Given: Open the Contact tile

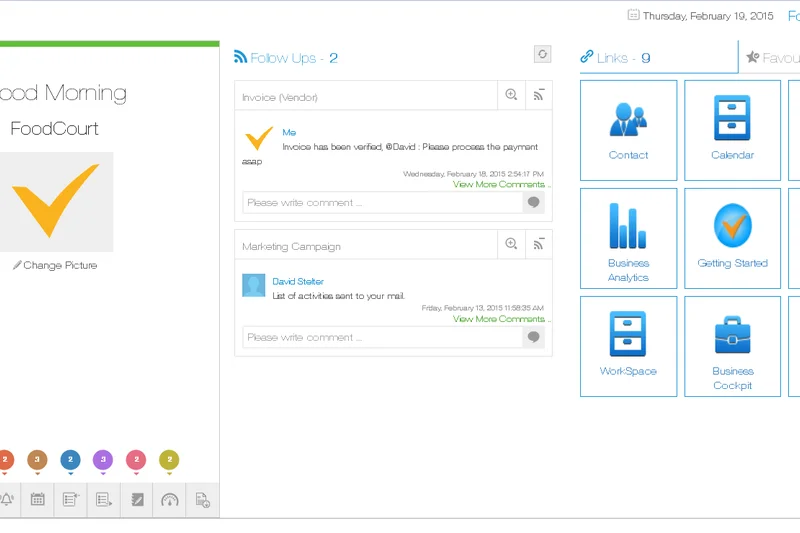Looking at the screenshot, I should point(628,130).
